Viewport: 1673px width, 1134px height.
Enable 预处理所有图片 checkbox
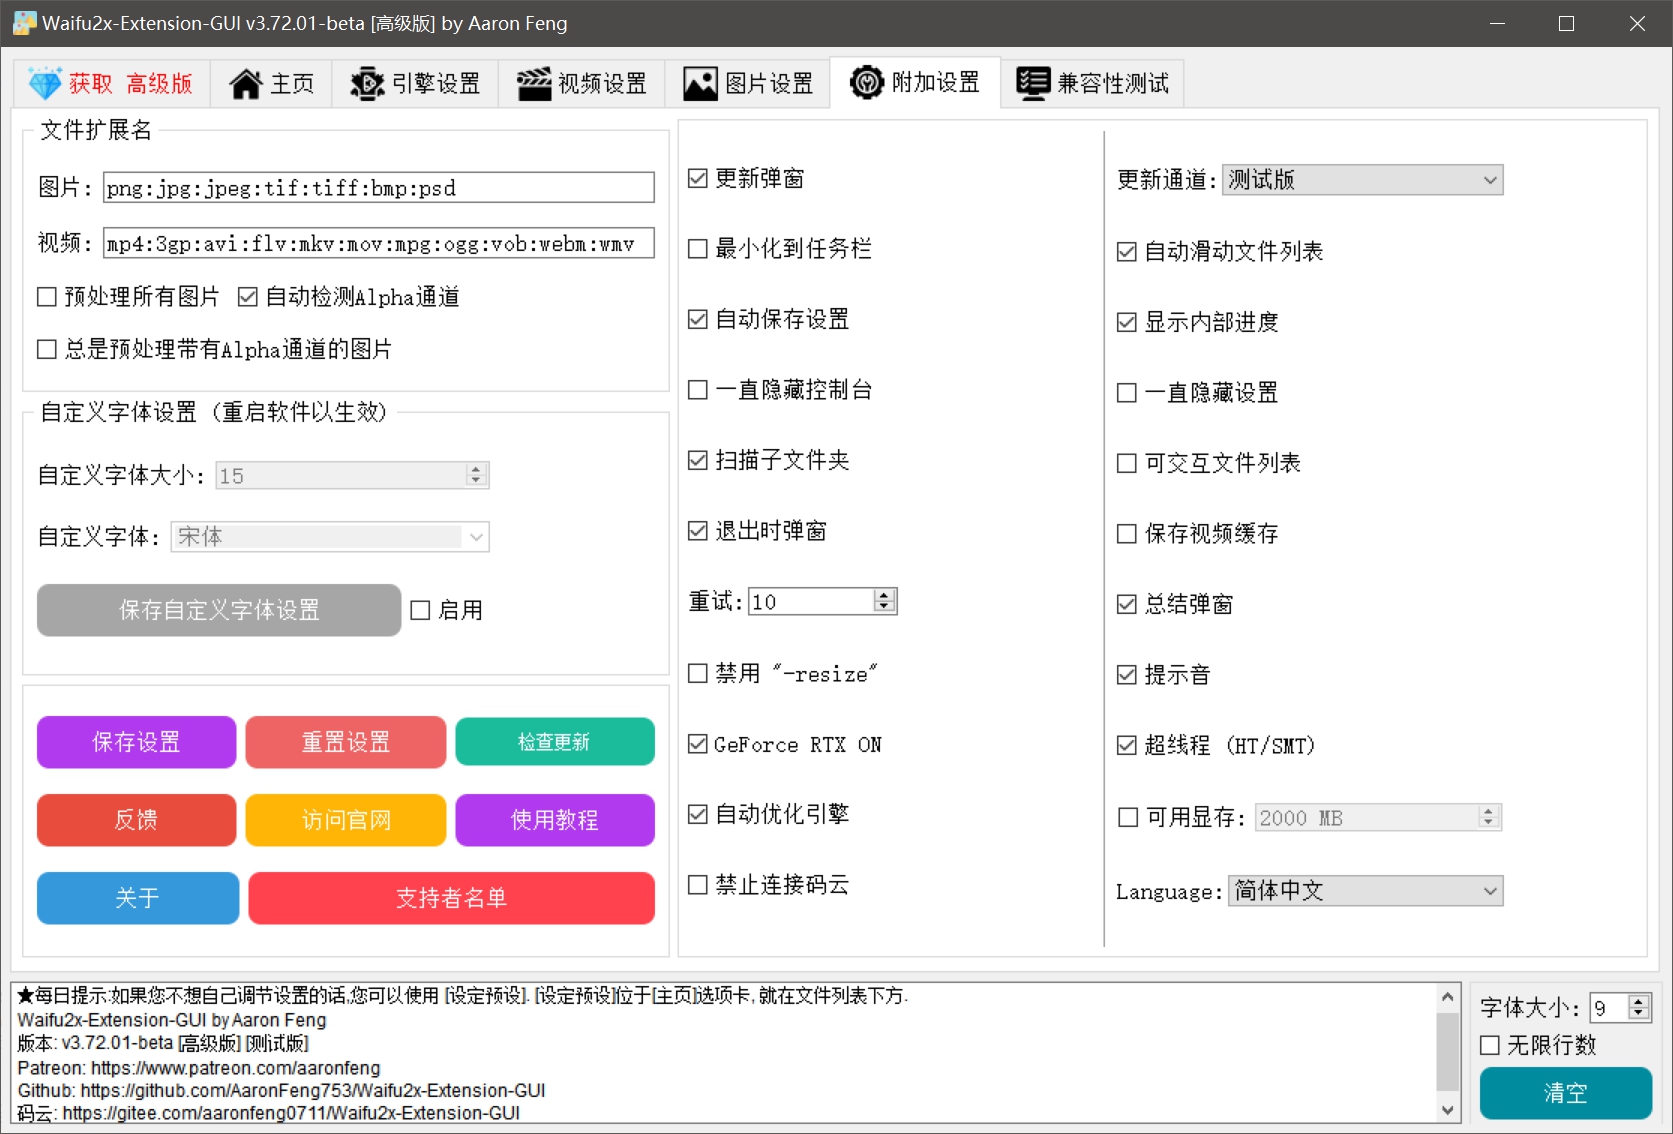[x=128, y=297]
